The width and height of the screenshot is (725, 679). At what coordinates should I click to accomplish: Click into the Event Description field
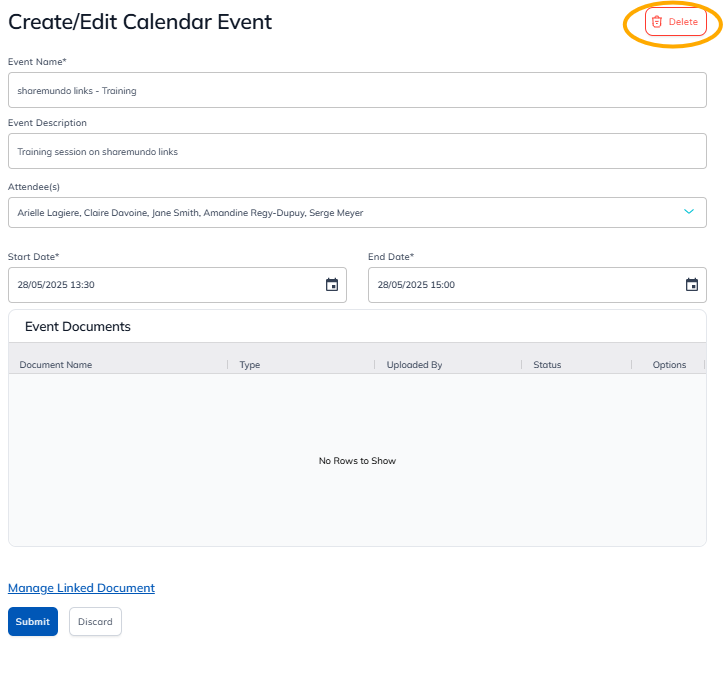click(357, 152)
